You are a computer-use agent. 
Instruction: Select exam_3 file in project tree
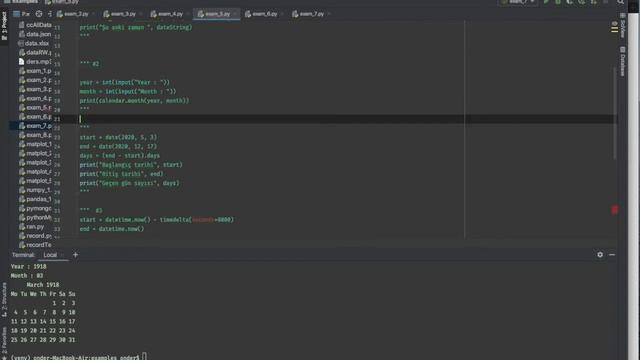(x=35, y=89)
